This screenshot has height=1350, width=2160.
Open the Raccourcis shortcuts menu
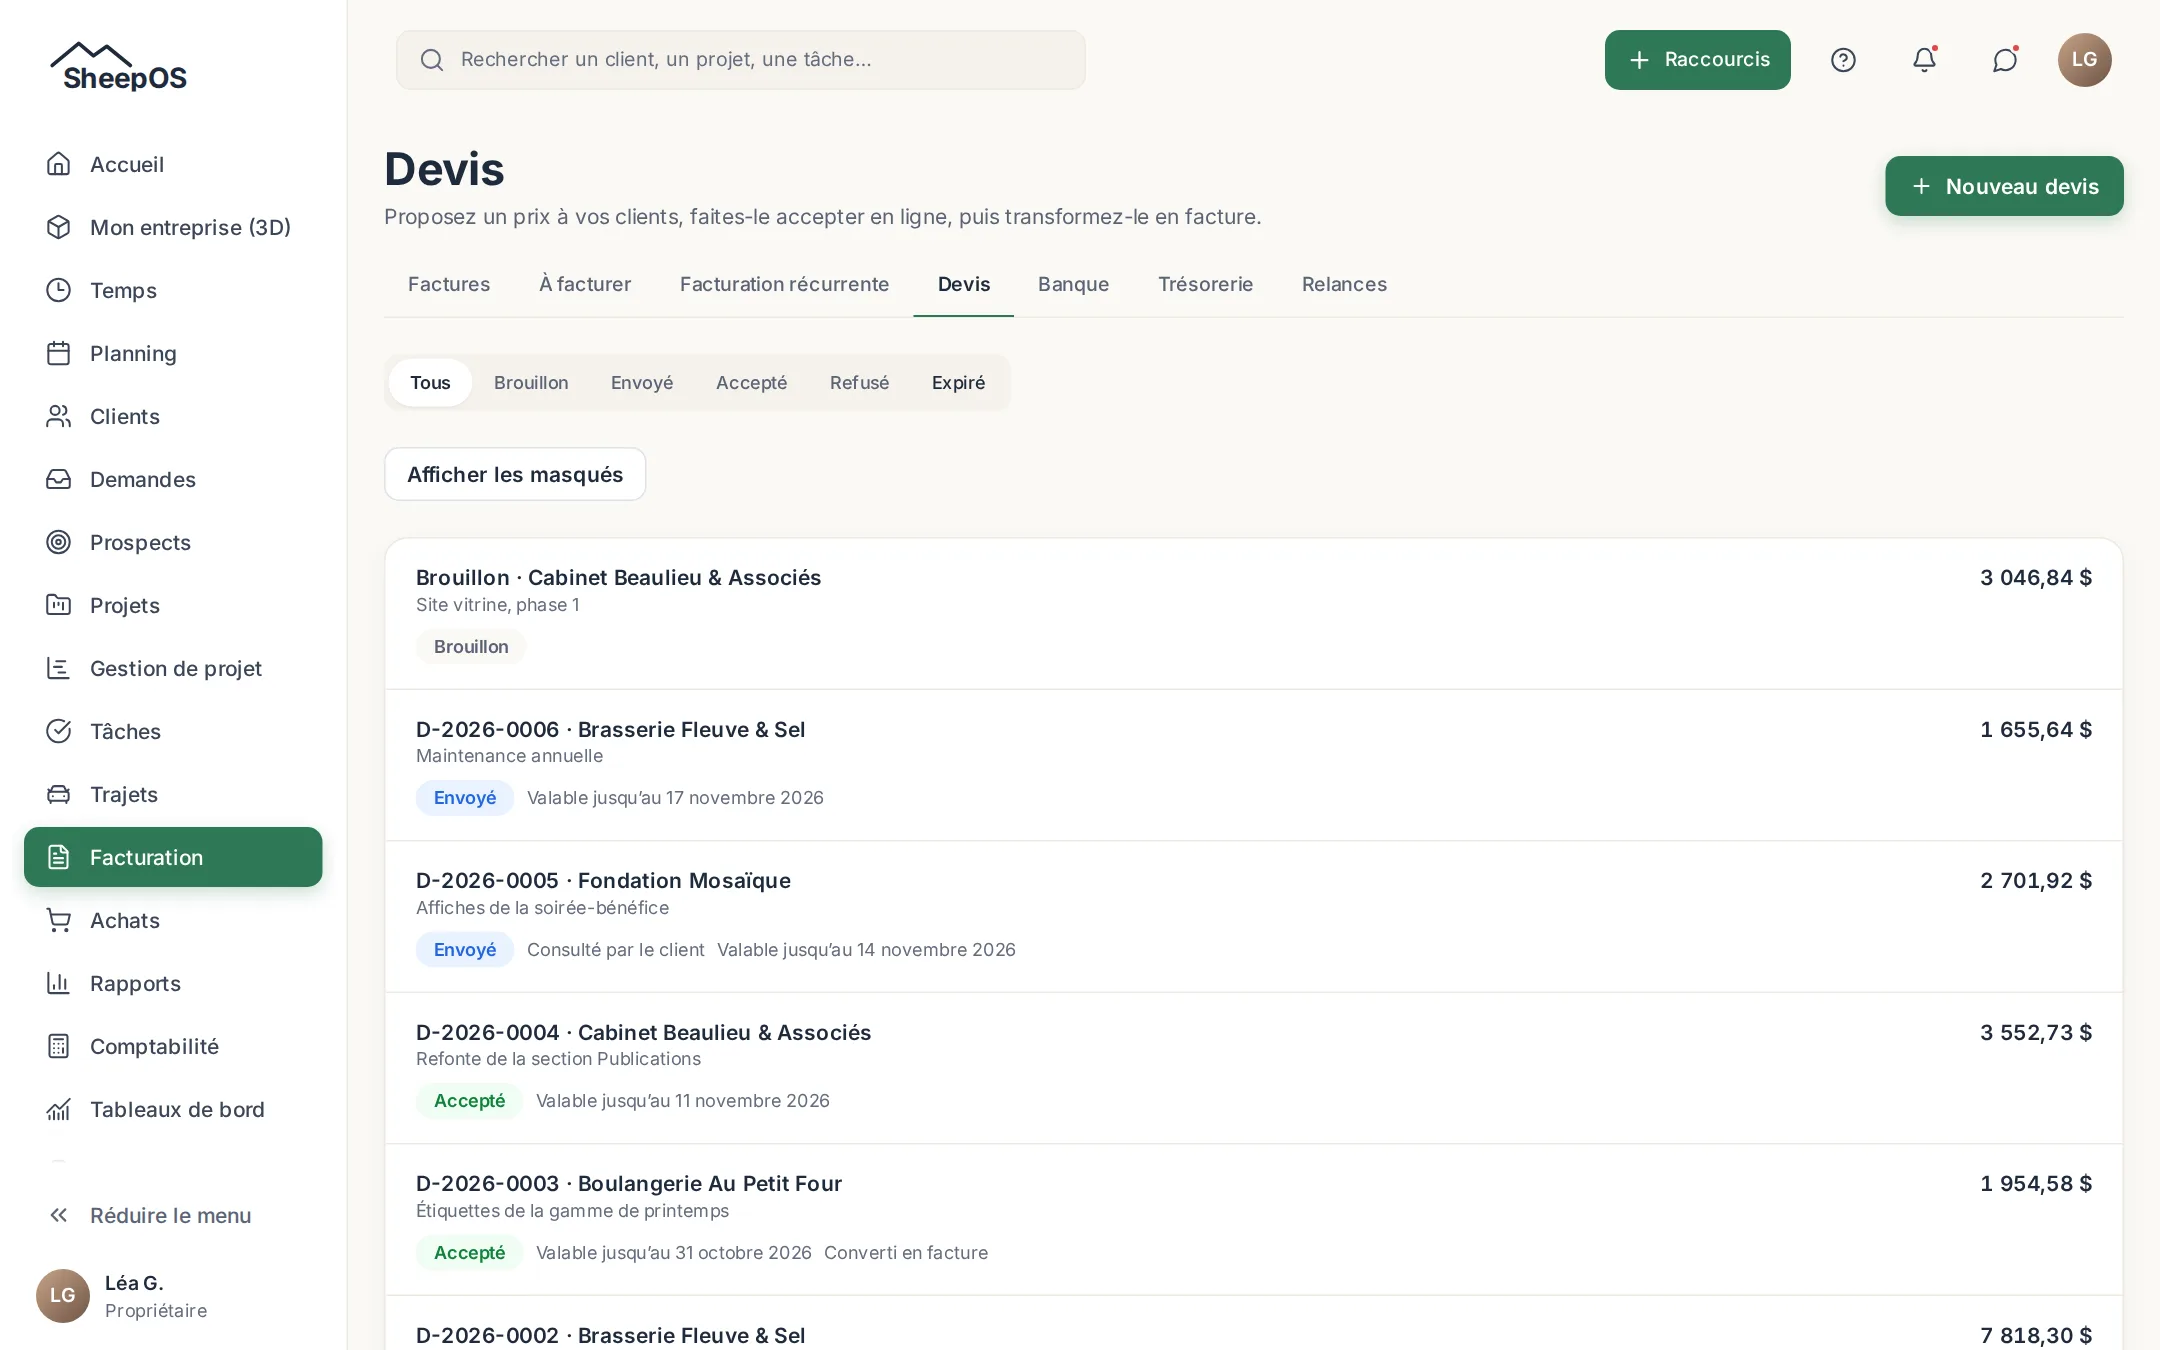[1698, 60]
